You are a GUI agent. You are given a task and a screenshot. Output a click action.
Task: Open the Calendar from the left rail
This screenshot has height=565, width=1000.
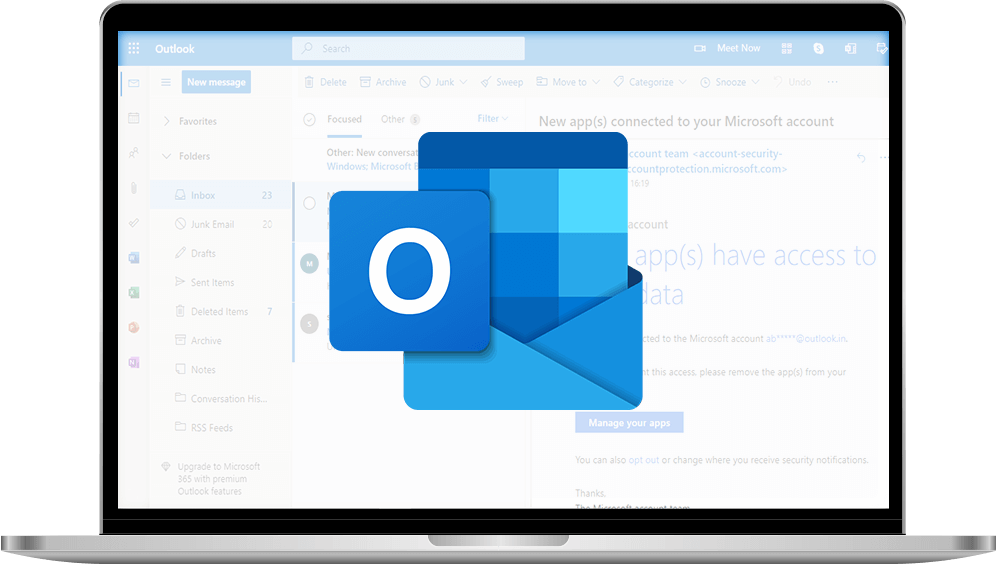pos(133,118)
